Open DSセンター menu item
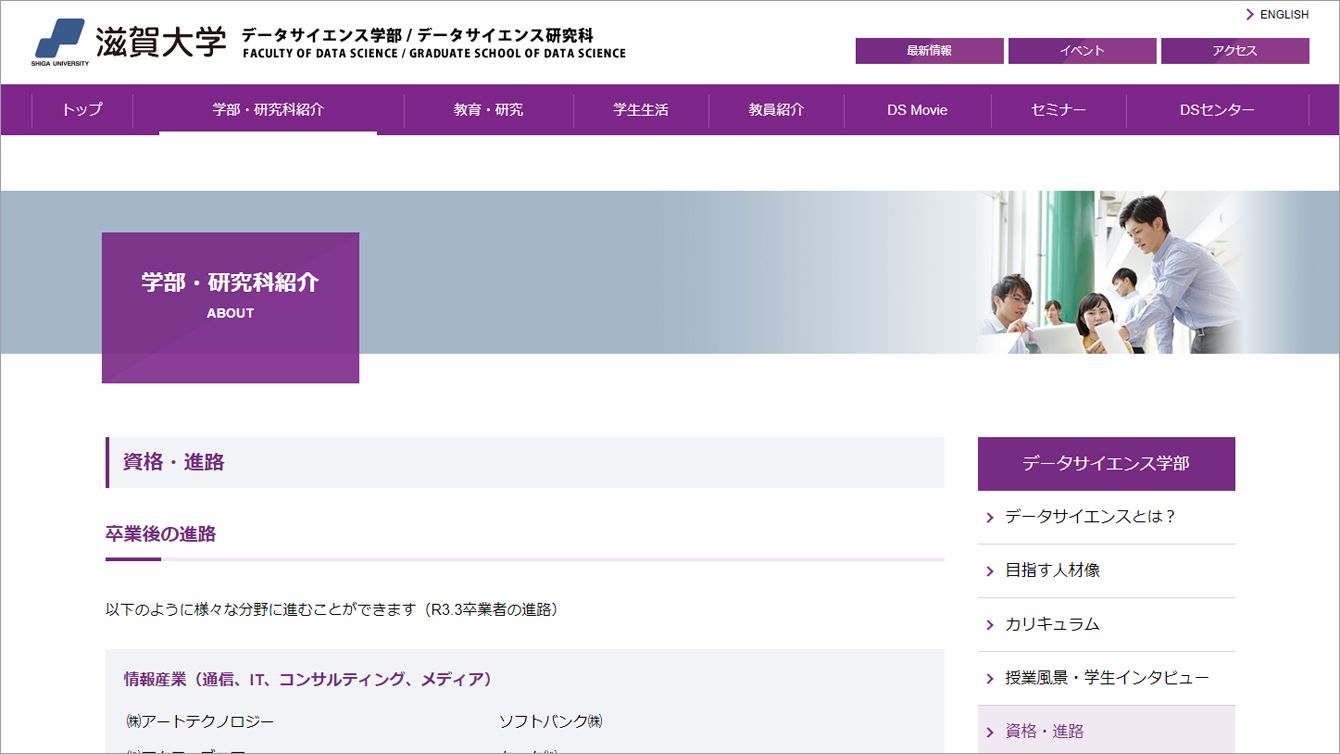This screenshot has height=754, width=1340. click(1217, 110)
